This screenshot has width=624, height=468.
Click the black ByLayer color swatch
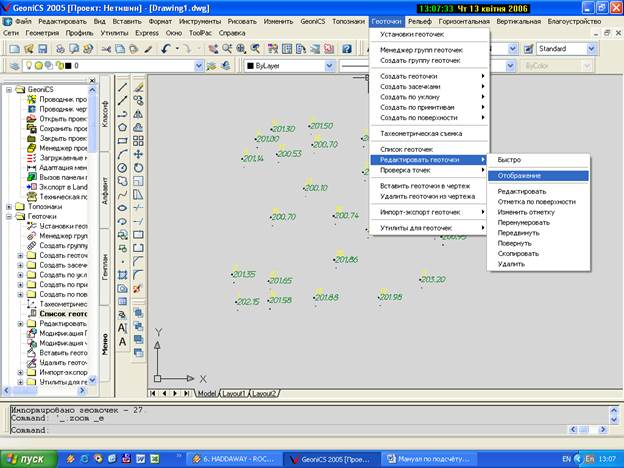coord(250,66)
